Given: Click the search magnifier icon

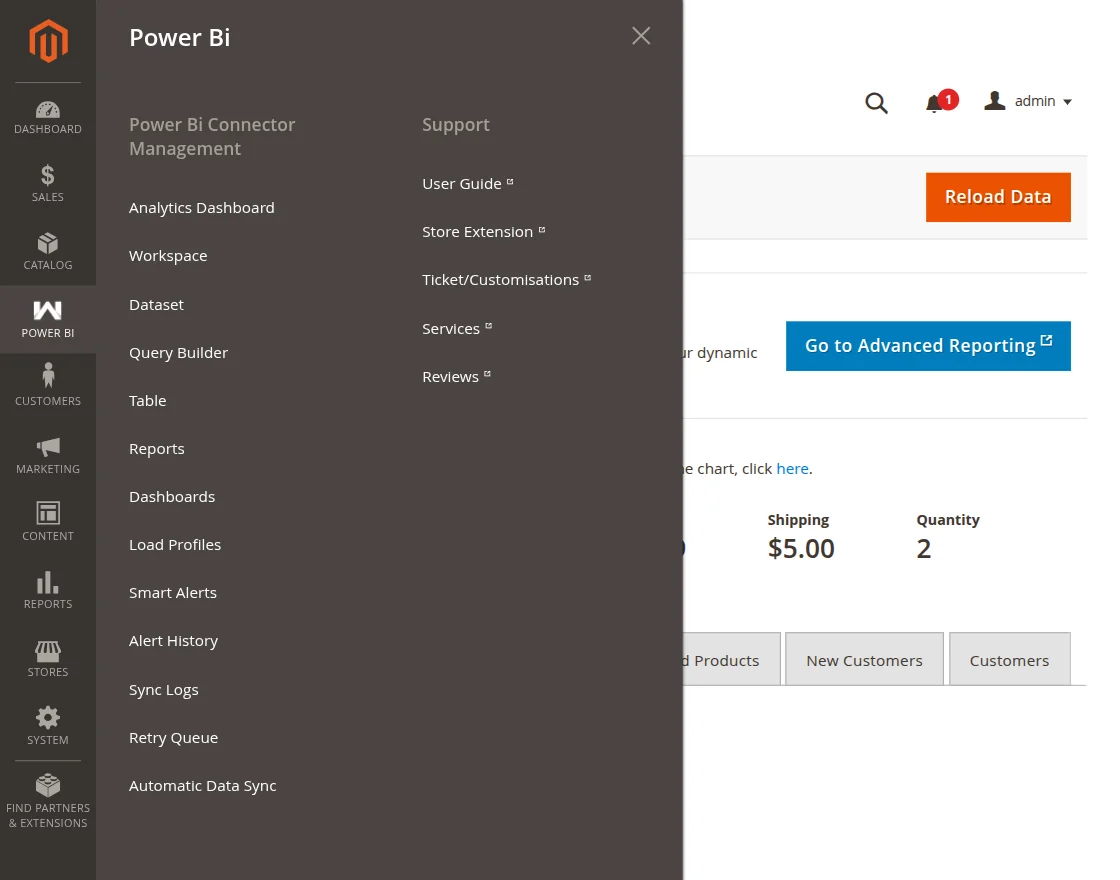Looking at the screenshot, I should [876, 103].
